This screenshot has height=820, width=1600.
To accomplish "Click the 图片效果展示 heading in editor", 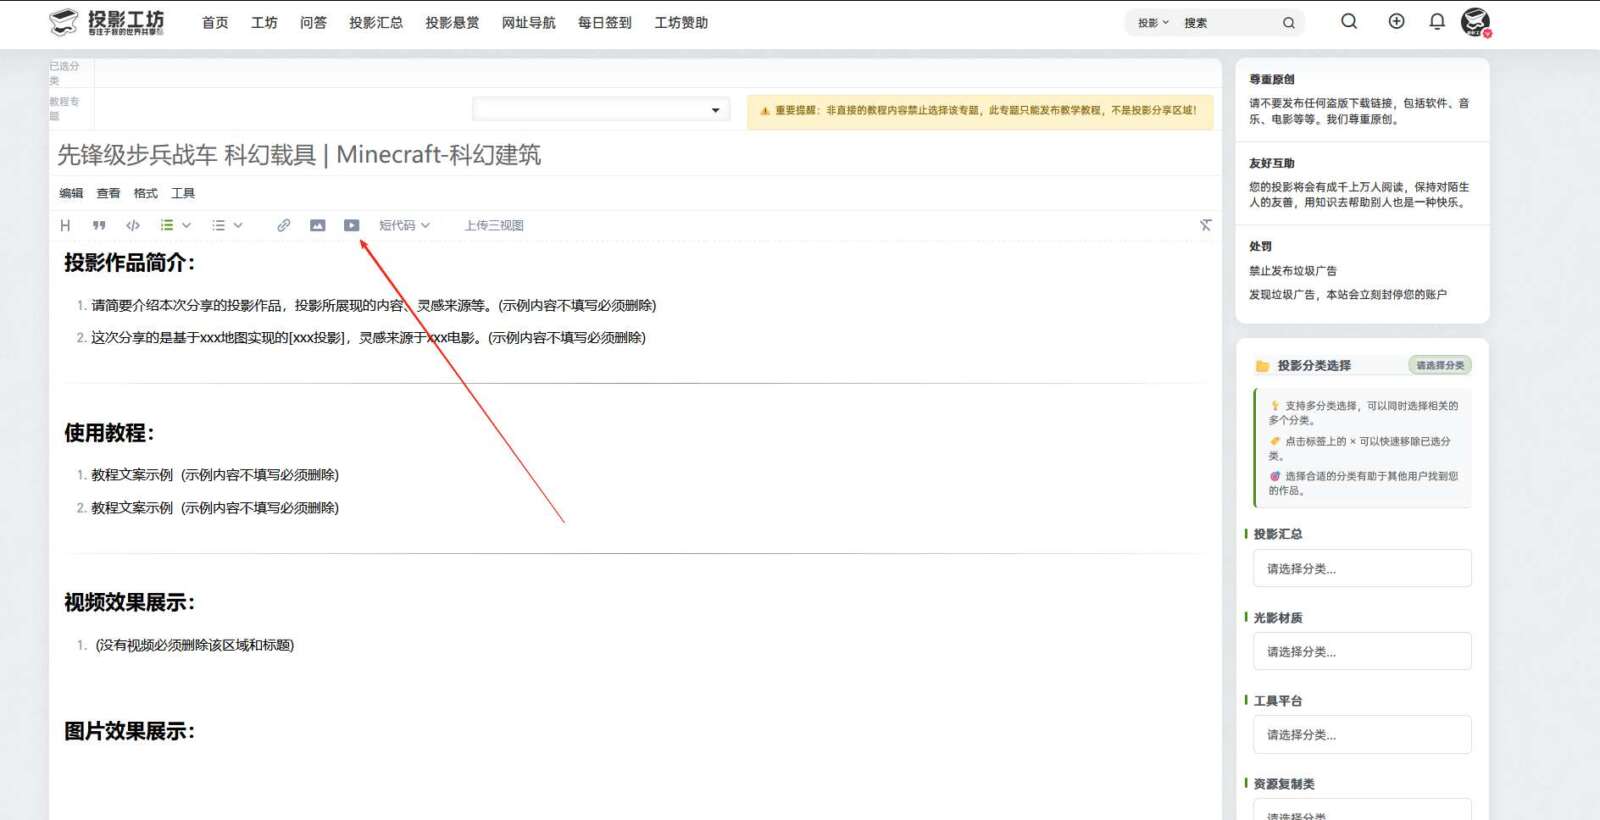I will click(x=130, y=731).
